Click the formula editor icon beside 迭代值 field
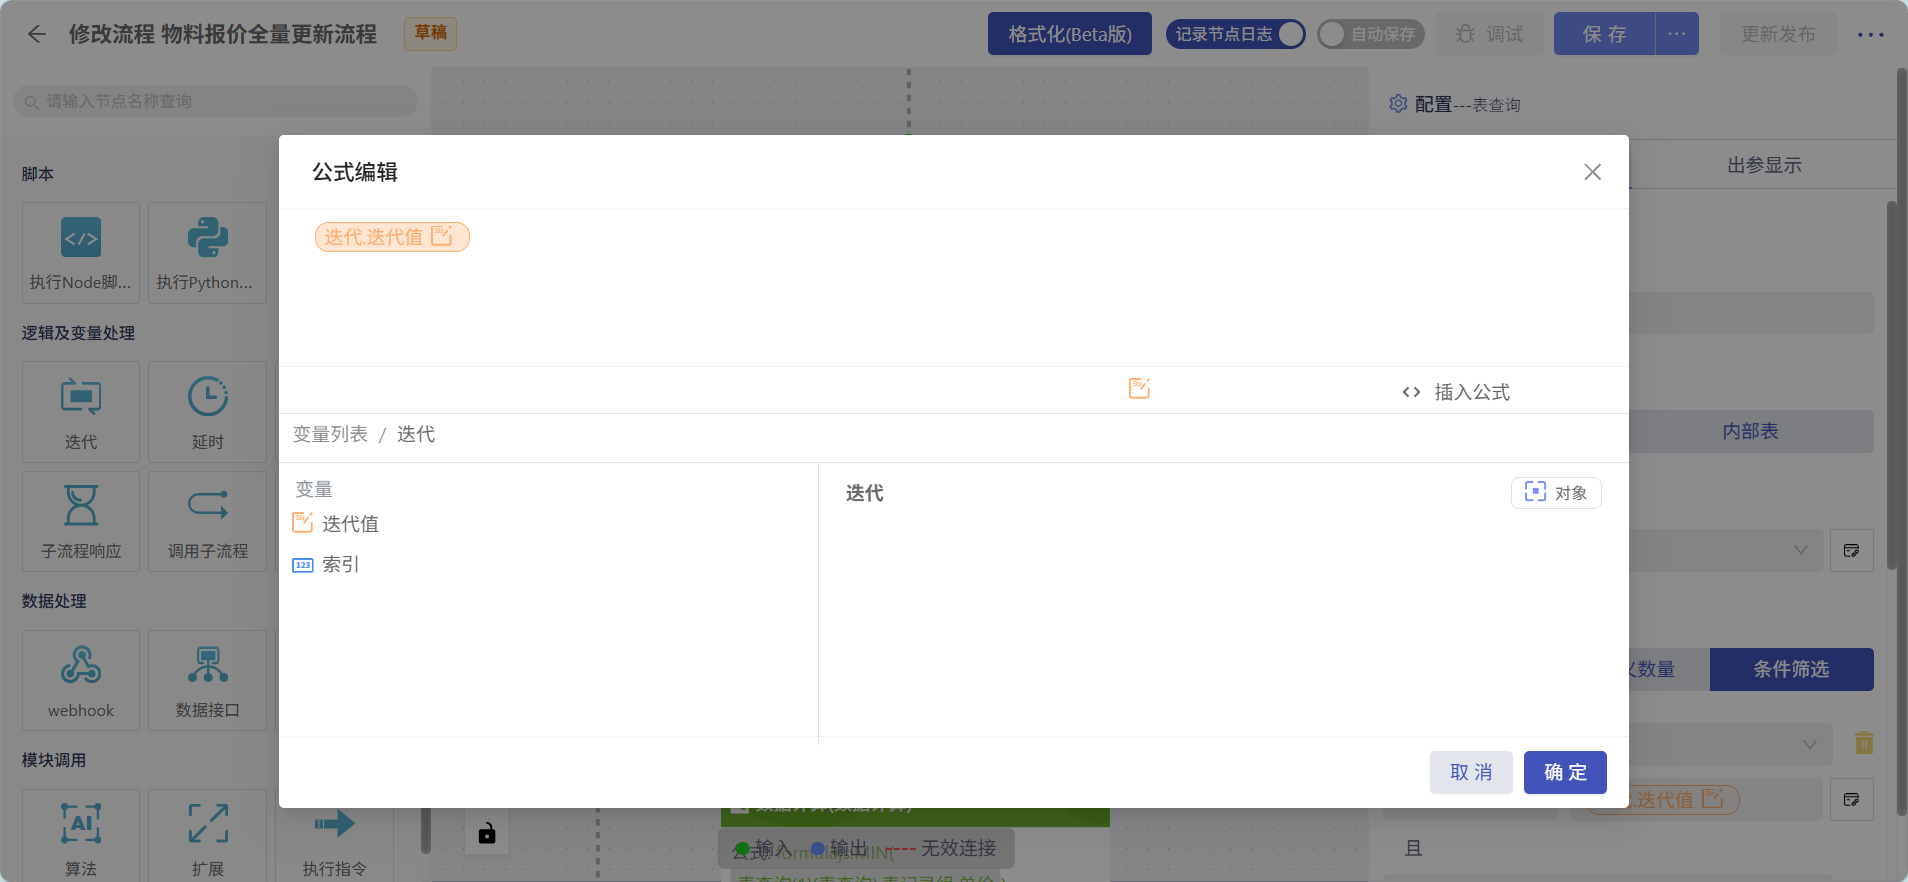Viewport: 1908px width, 882px height. click(1852, 799)
